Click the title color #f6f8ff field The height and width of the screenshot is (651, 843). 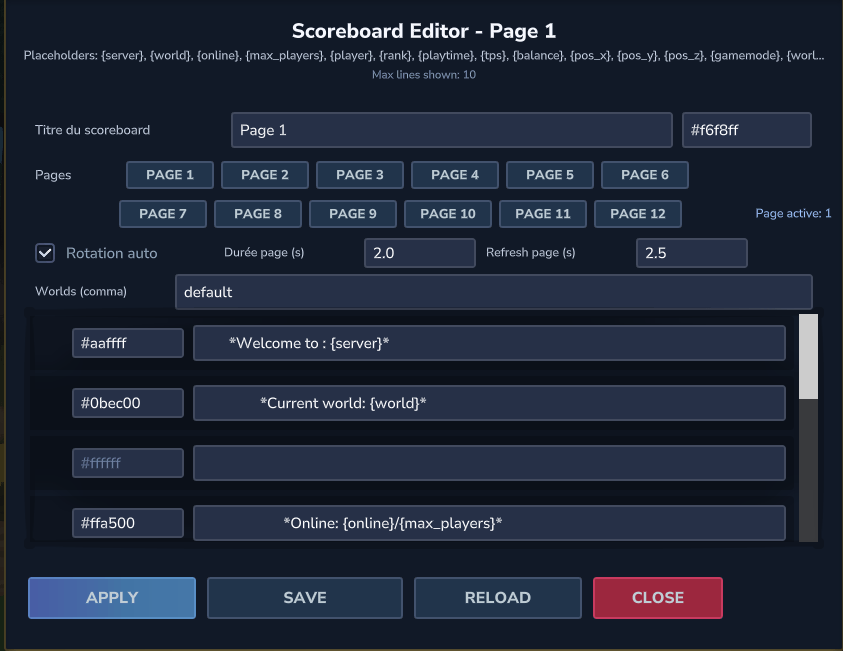(746, 130)
